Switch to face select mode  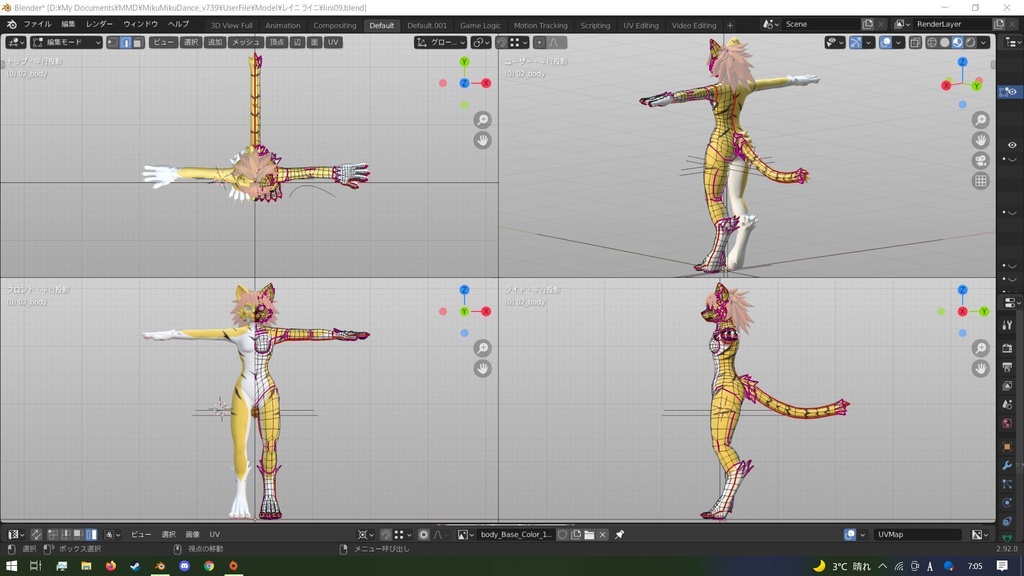click(x=137, y=42)
